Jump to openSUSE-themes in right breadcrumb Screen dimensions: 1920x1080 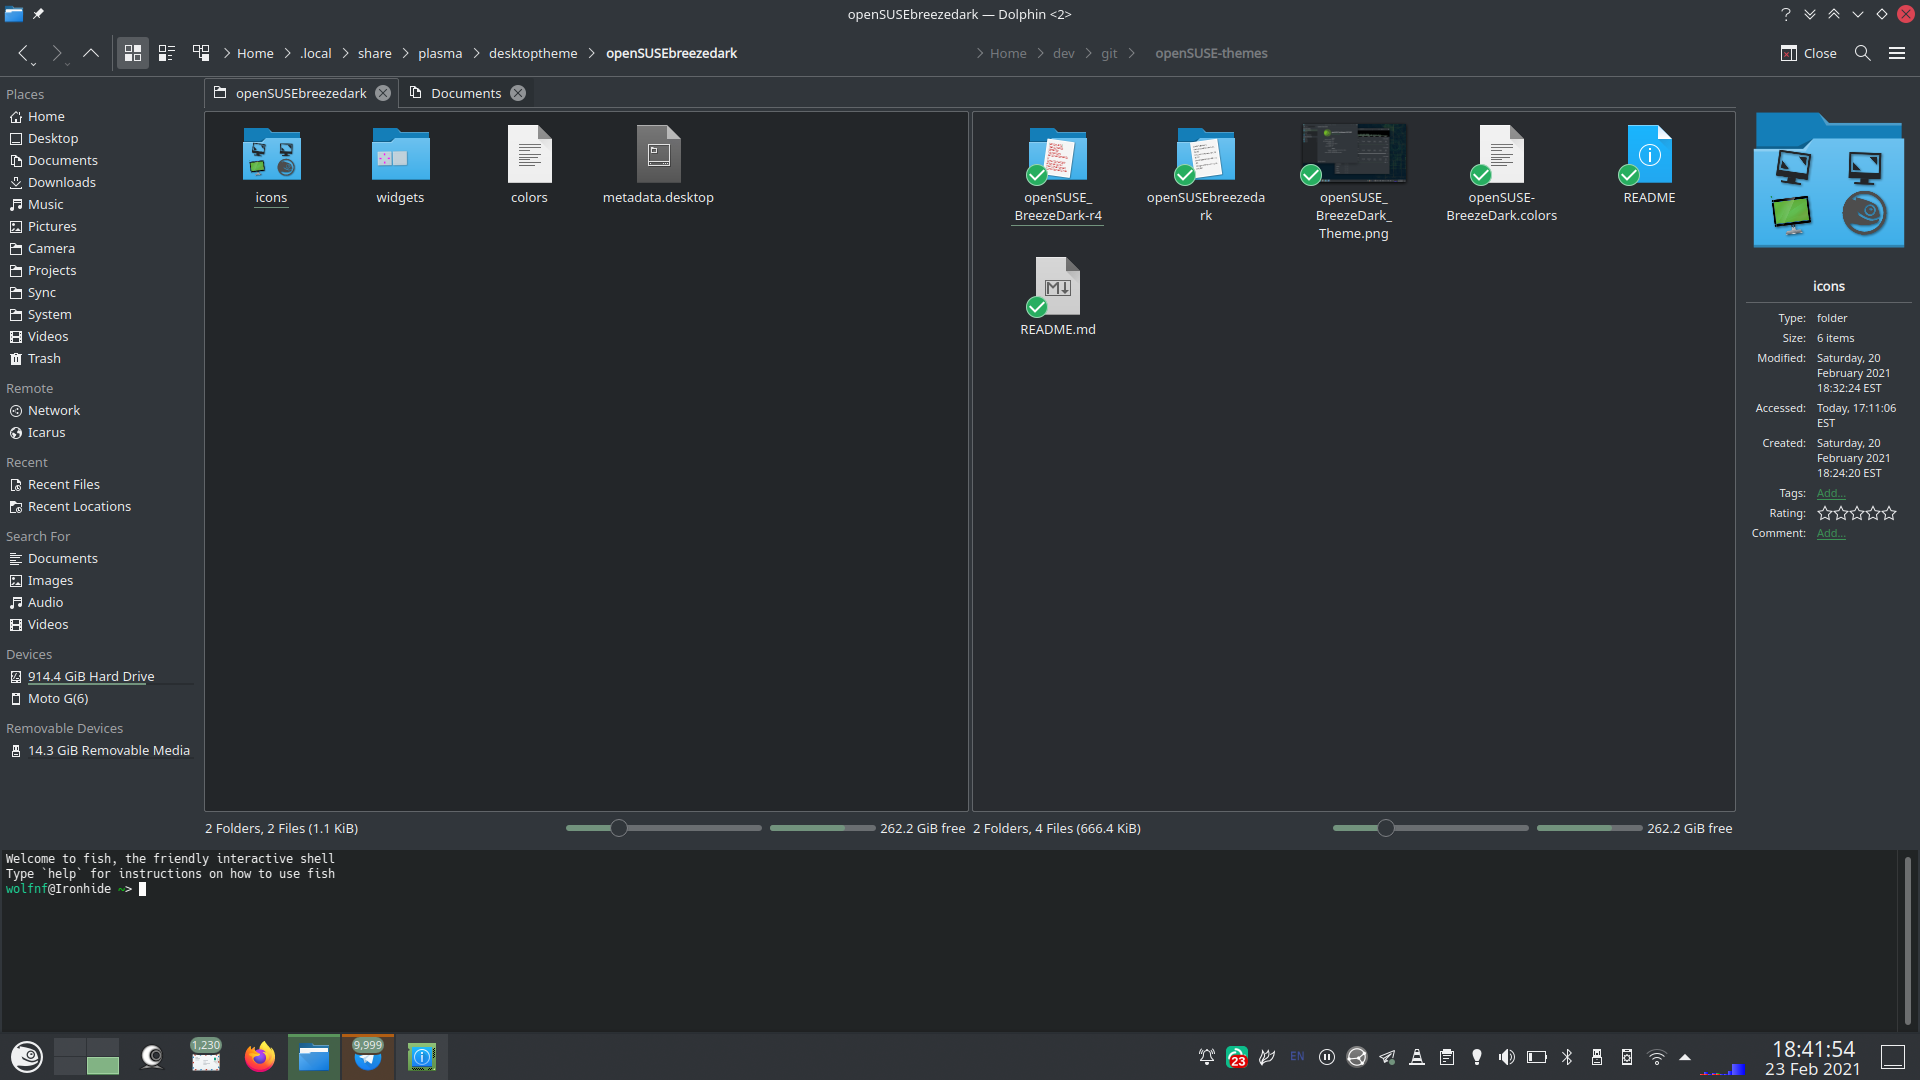tap(1211, 53)
